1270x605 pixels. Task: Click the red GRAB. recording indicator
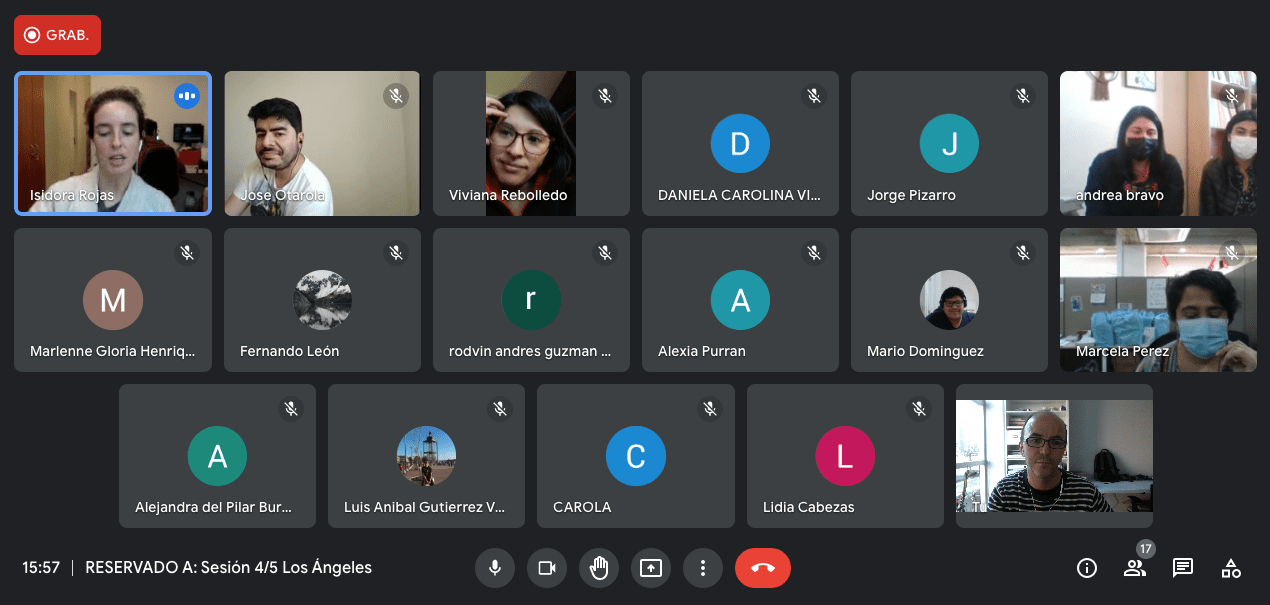pos(57,35)
